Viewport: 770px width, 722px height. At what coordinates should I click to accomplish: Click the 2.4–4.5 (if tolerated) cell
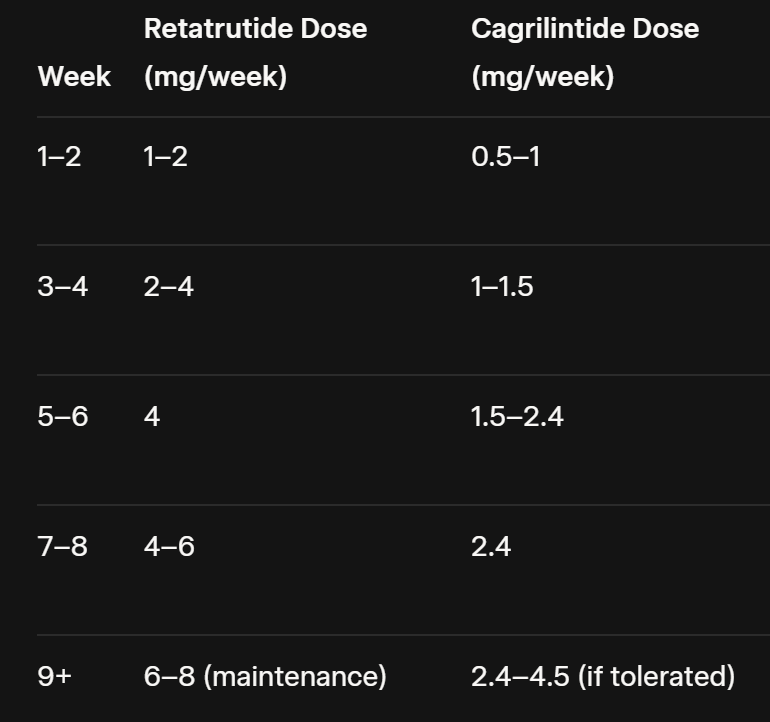pyautogui.click(x=603, y=677)
